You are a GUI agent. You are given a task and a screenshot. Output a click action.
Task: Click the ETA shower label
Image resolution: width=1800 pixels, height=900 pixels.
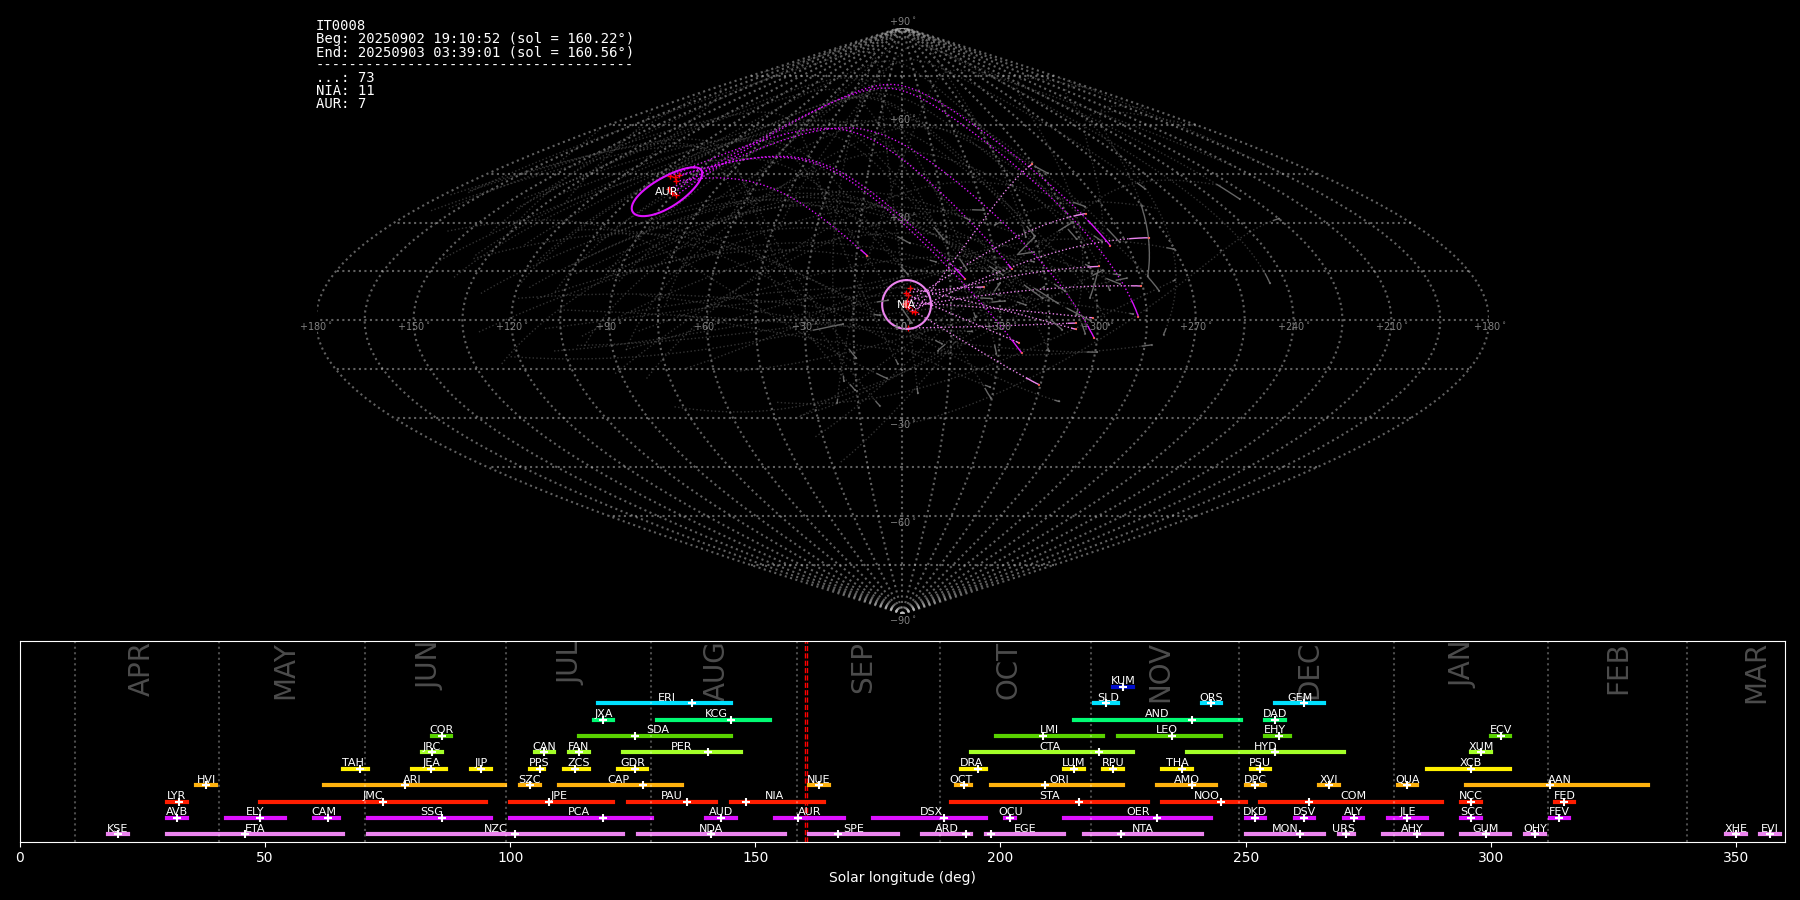[x=255, y=829]
